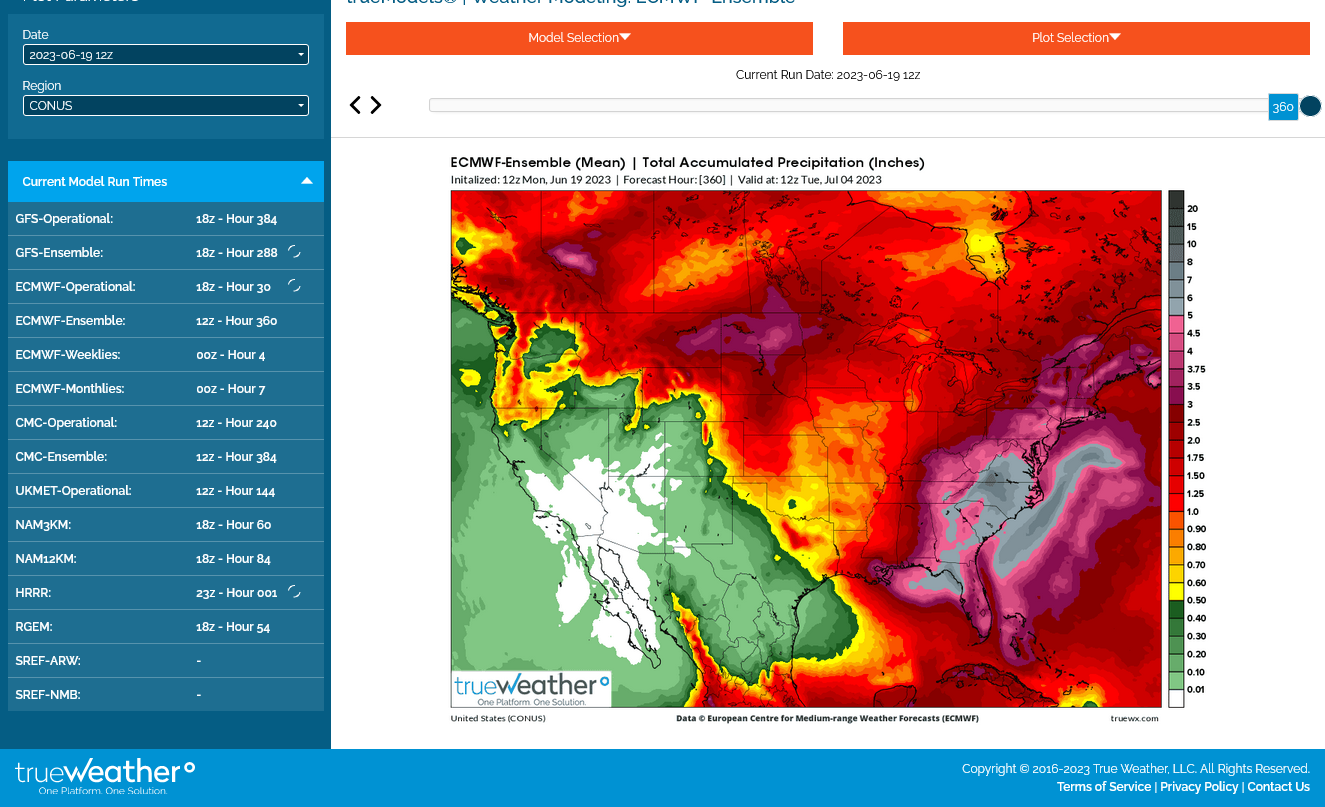Screen dimensions: 1325x807
Task: Click '12z - Hour 240' run time
Action: 236,423
